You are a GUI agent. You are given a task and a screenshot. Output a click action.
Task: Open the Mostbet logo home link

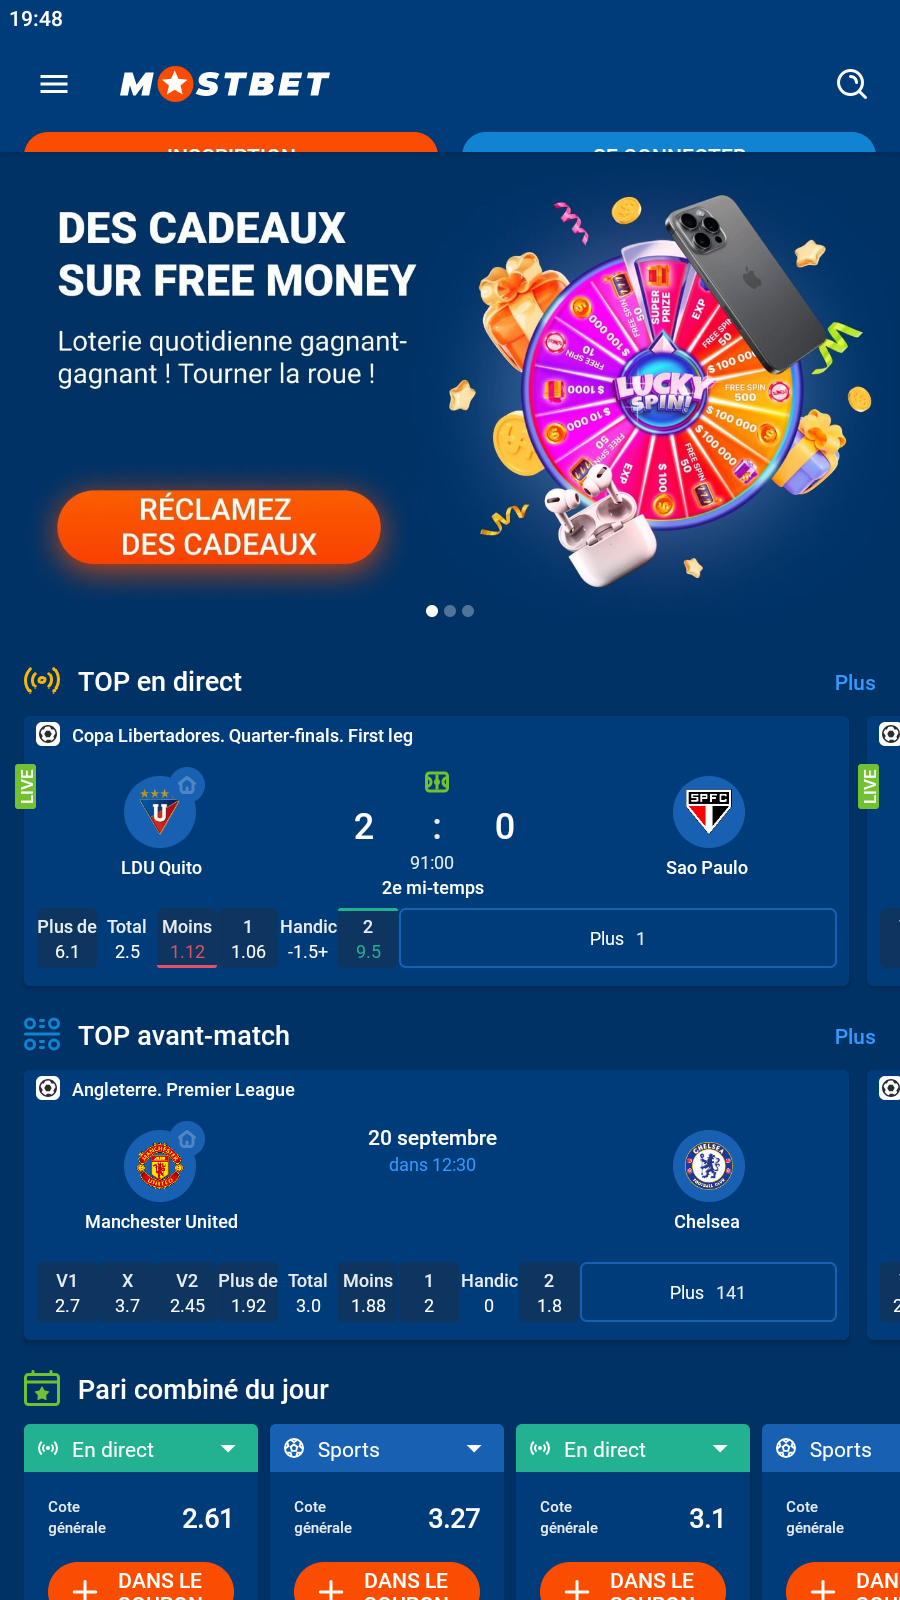point(225,84)
